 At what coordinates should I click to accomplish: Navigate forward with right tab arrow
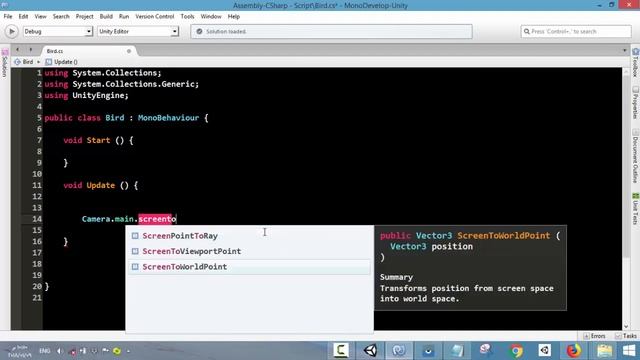click(x=31, y=50)
